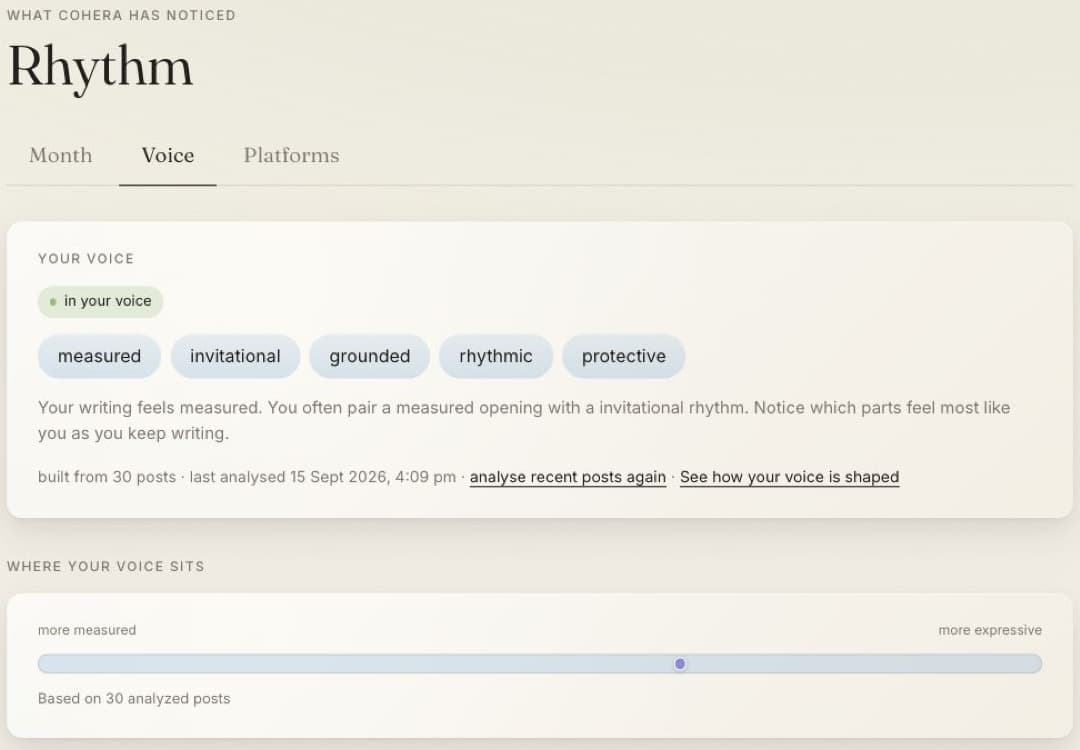Select the 'protective' voice tag

click(x=623, y=356)
